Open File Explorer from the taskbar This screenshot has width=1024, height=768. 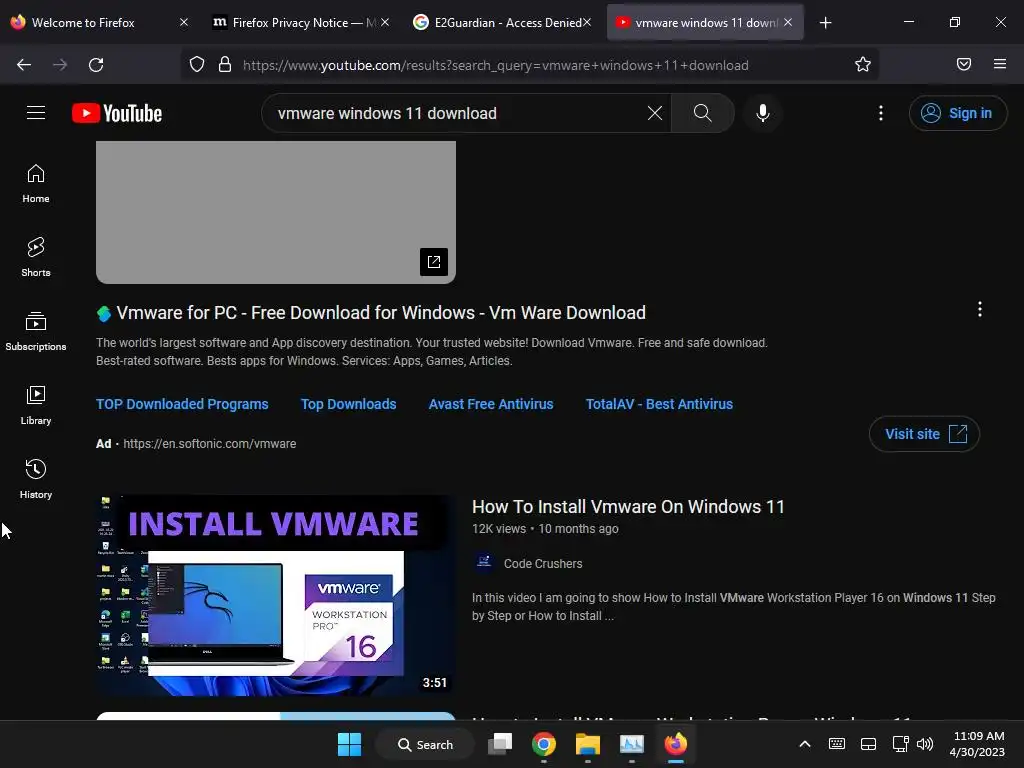tap(587, 744)
